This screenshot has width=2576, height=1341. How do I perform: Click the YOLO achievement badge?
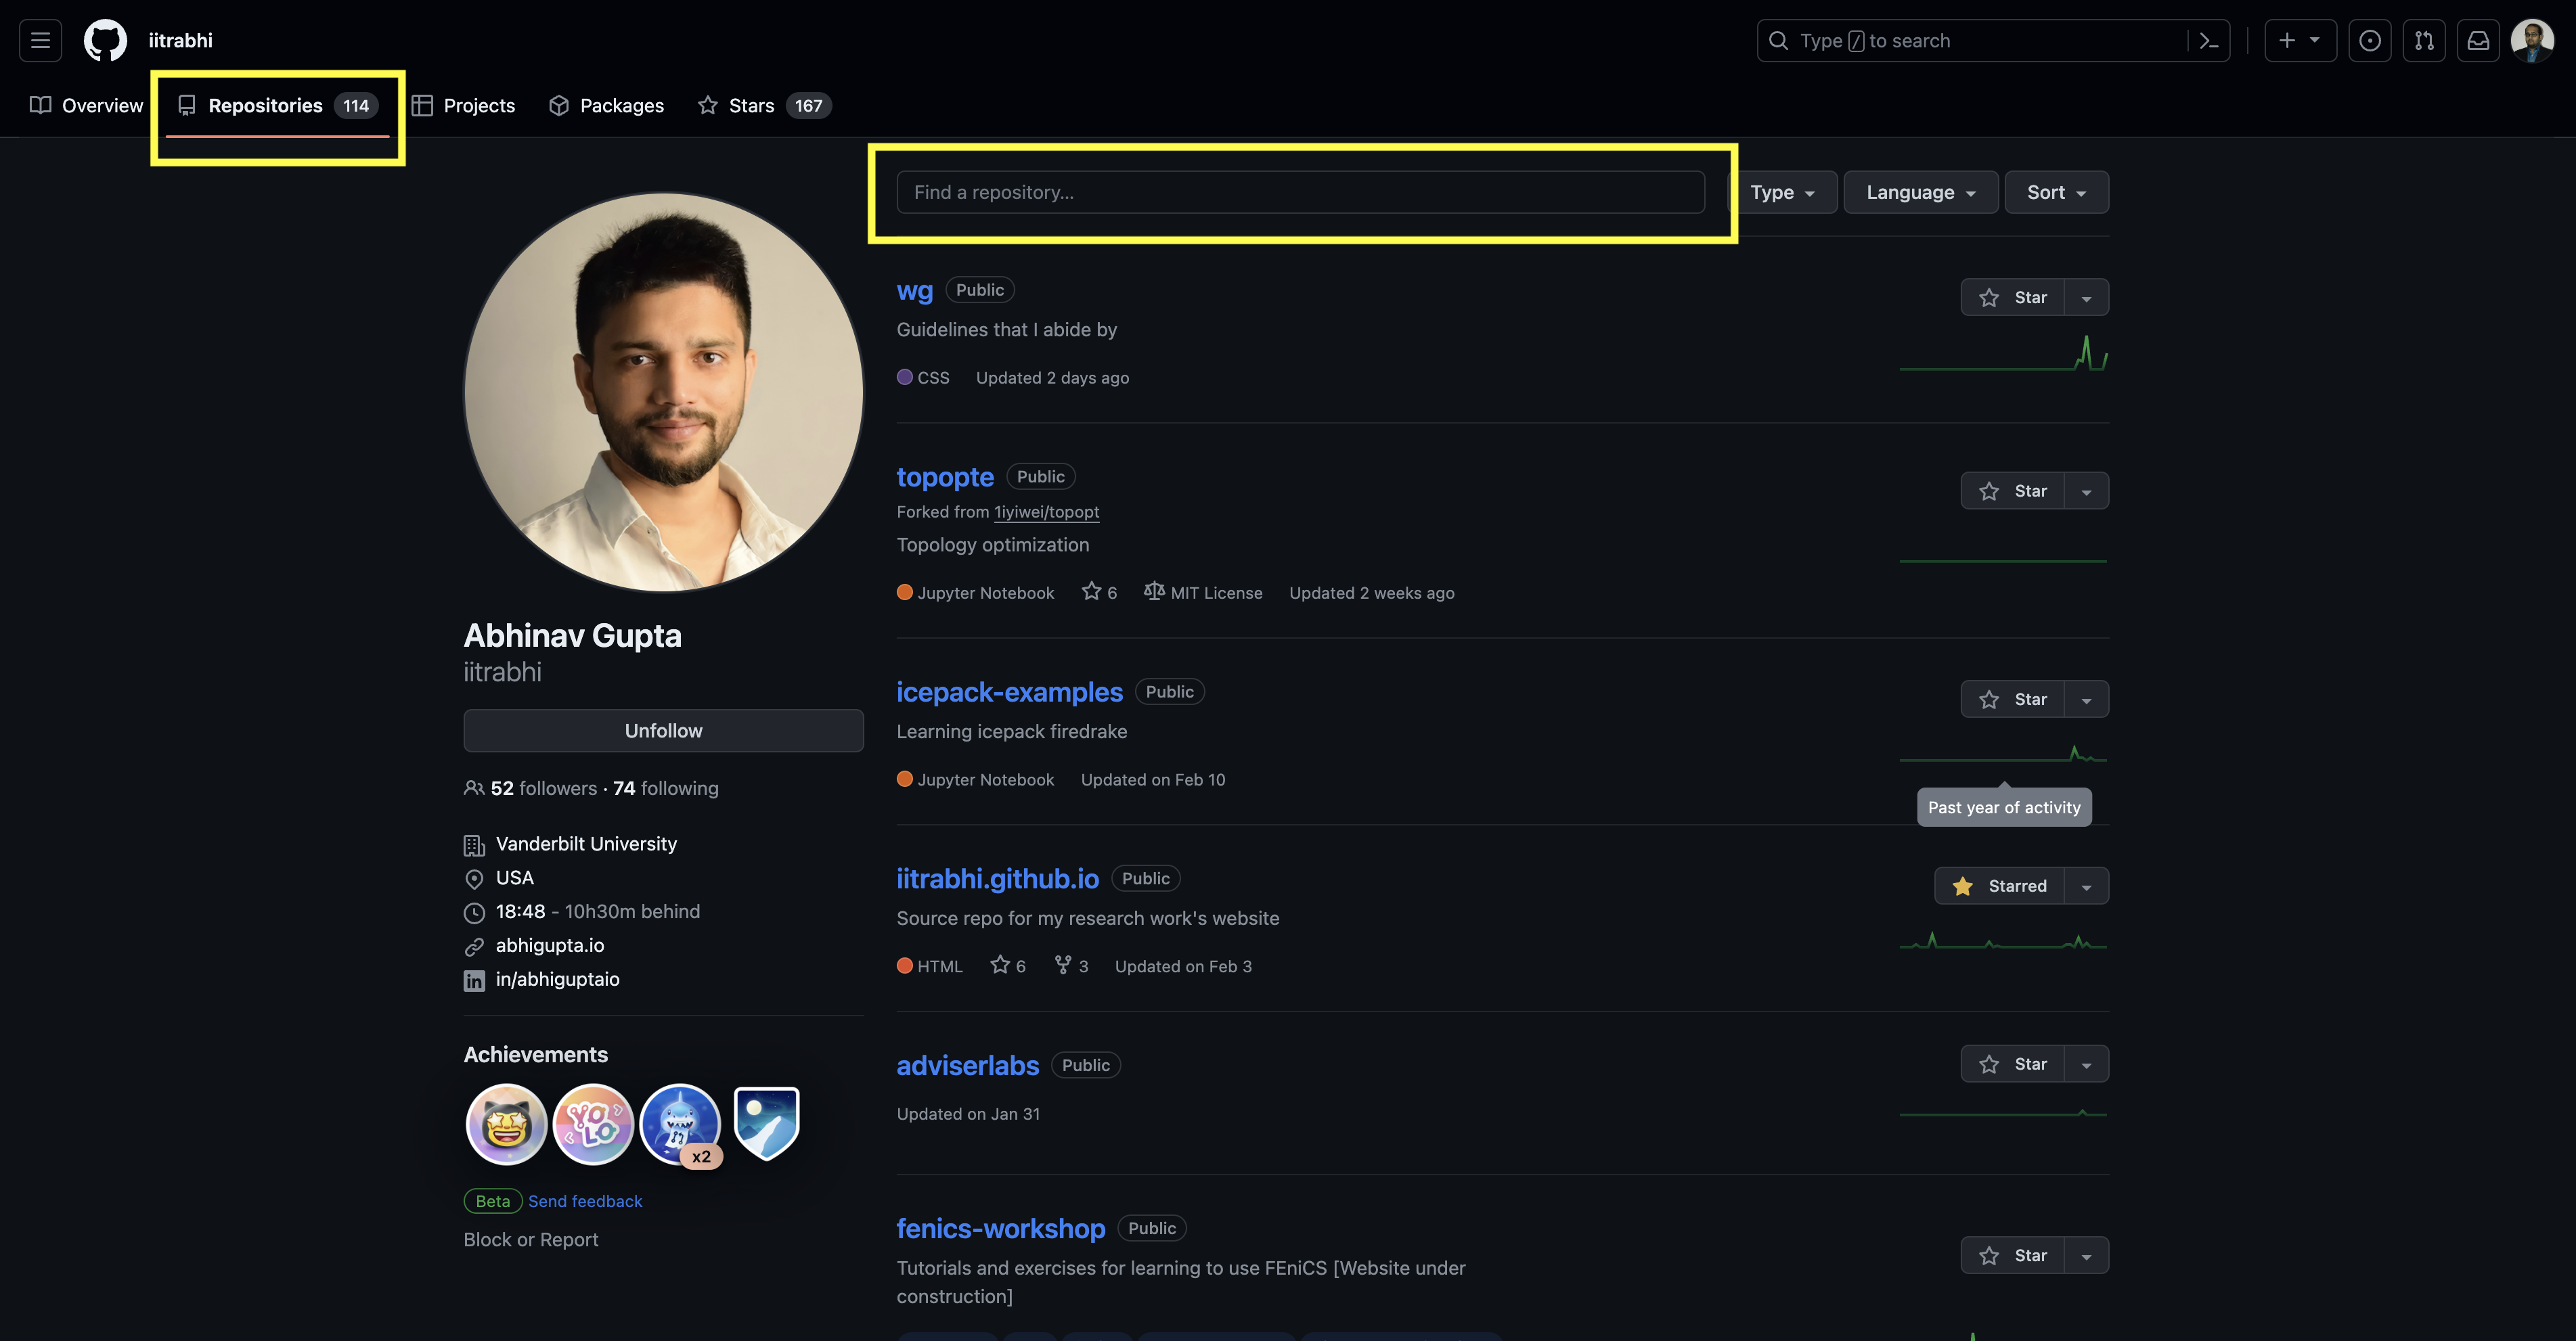(x=593, y=1124)
